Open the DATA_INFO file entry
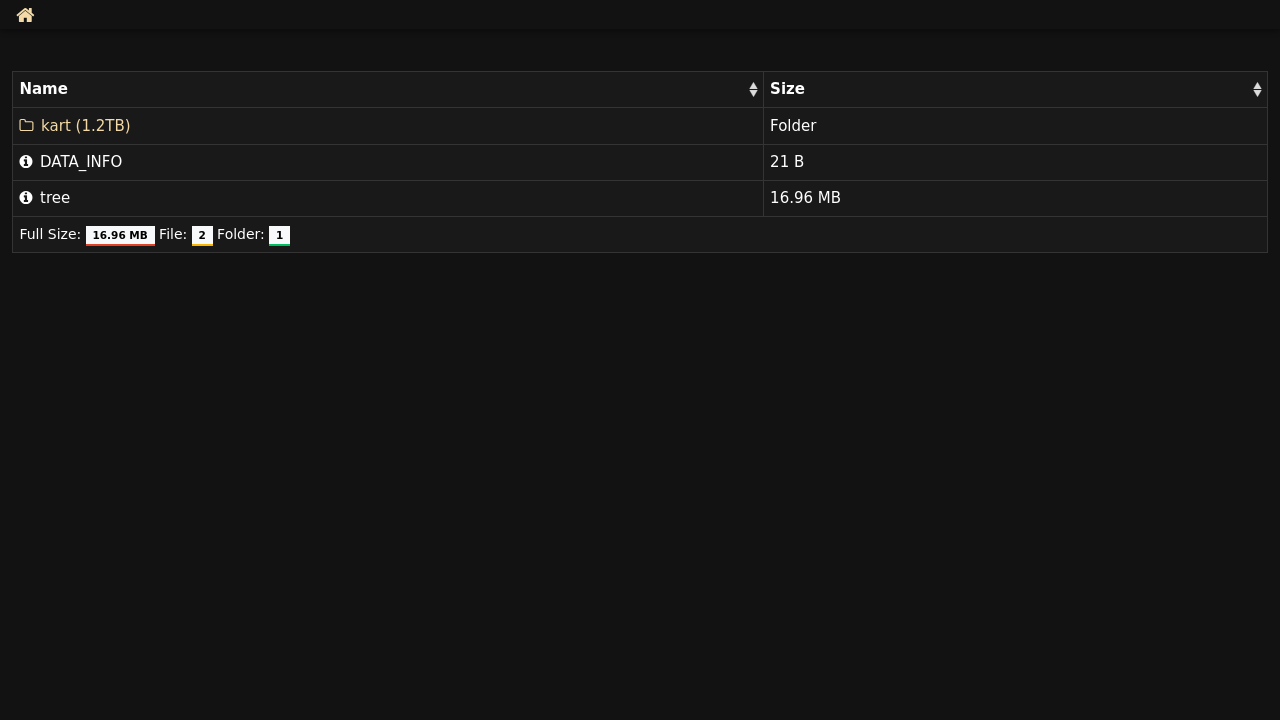 (x=81, y=162)
